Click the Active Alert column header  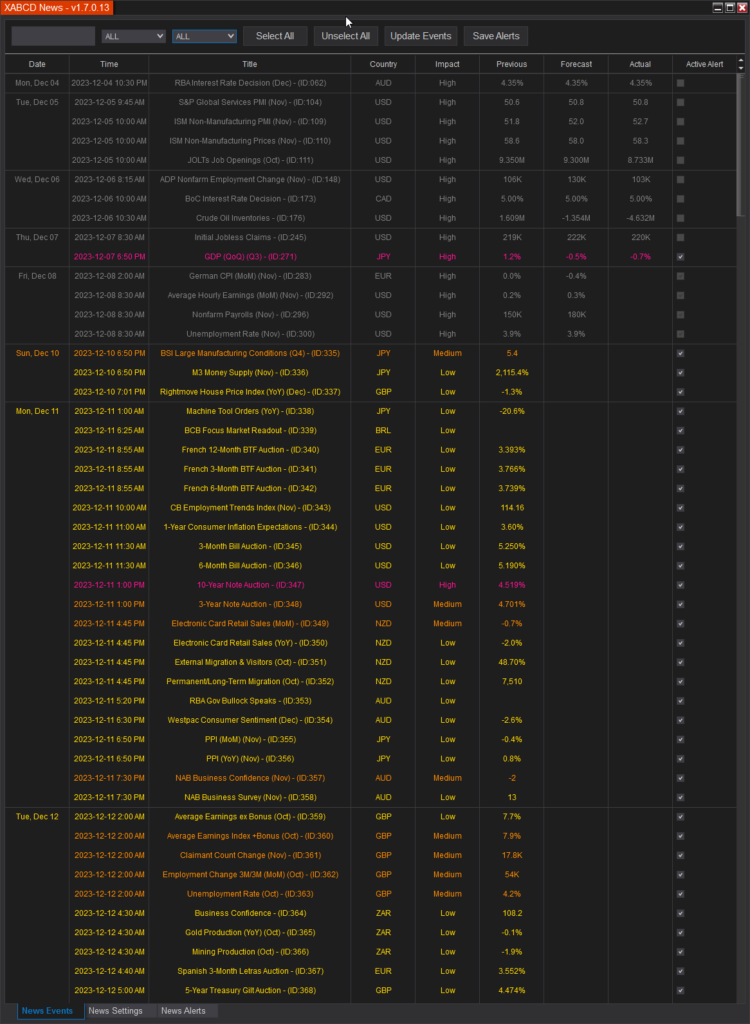(x=704, y=64)
